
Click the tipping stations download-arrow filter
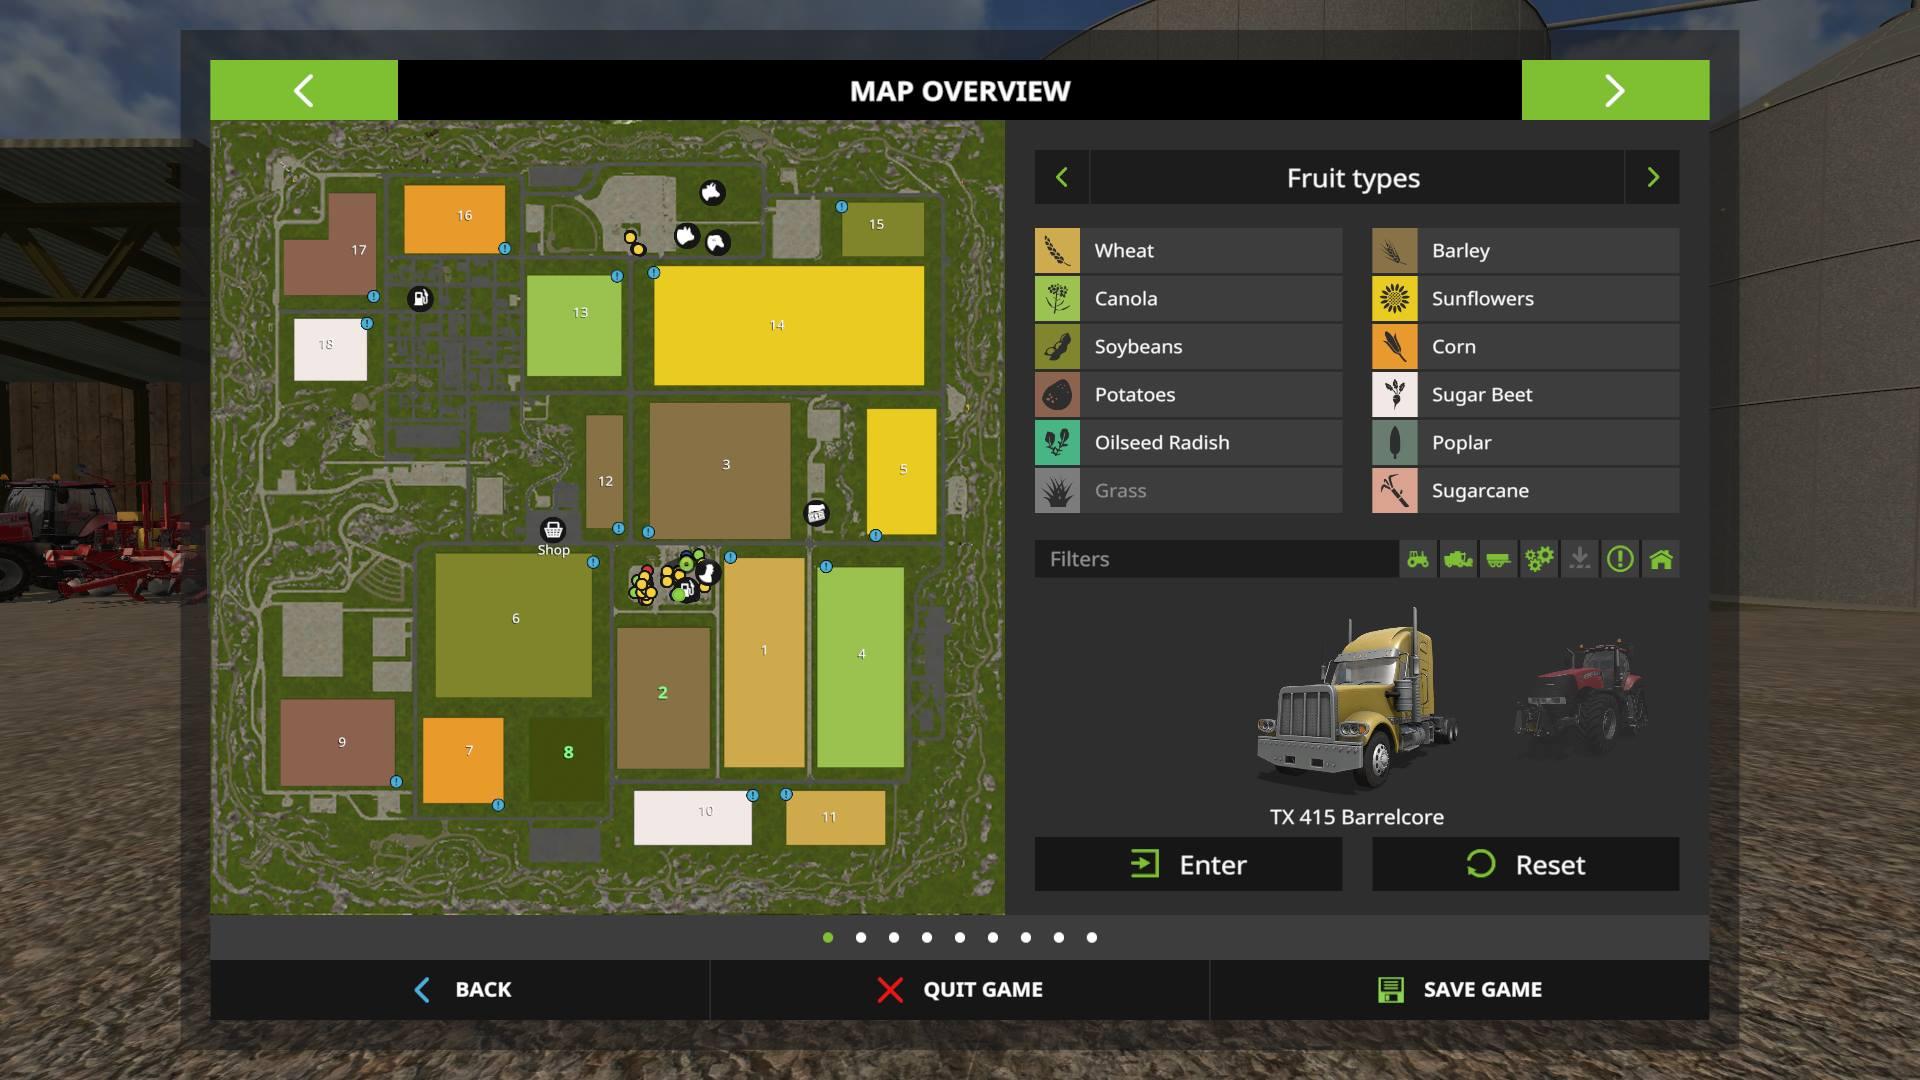pyautogui.click(x=1579, y=559)
